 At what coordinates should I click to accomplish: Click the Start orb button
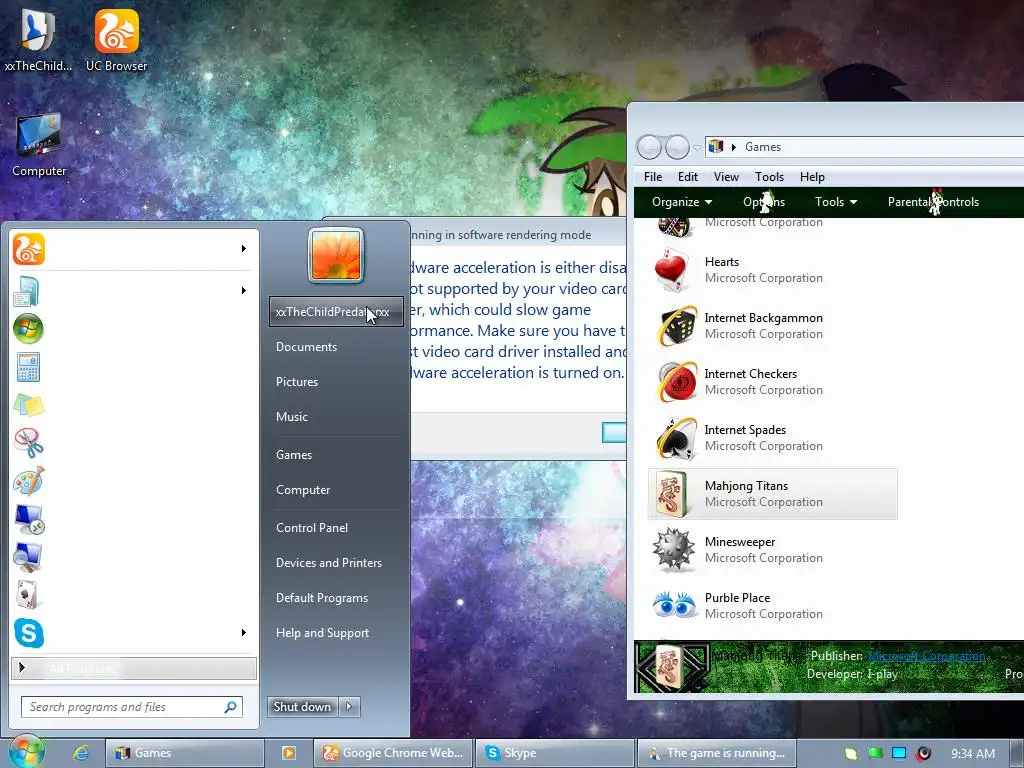click(x=25, y=752)
